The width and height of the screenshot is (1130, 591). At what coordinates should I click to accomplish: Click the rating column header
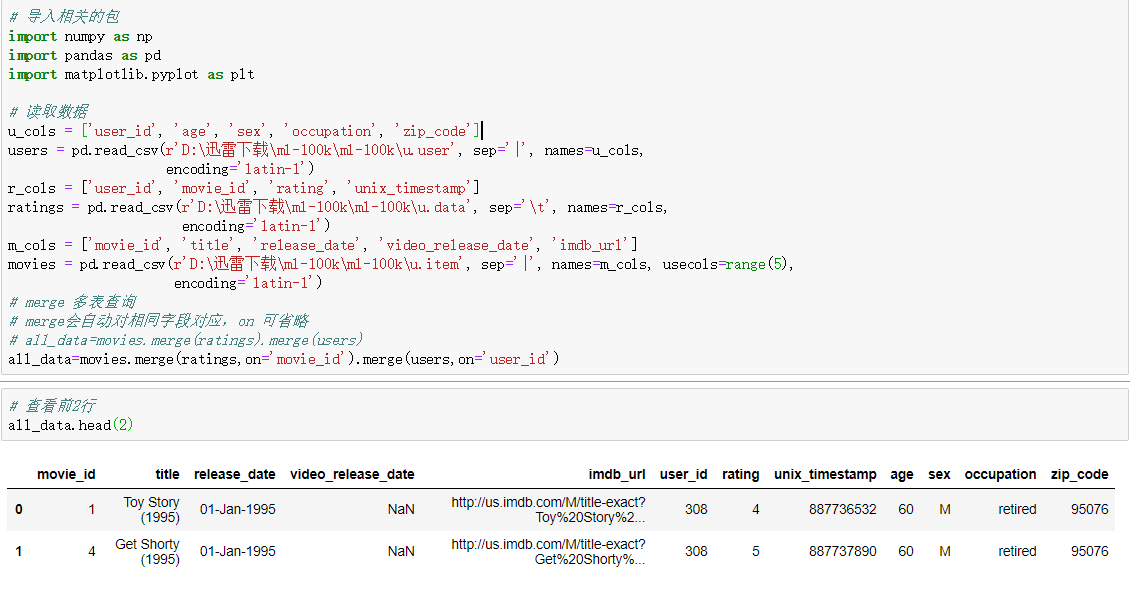point(740,475)
